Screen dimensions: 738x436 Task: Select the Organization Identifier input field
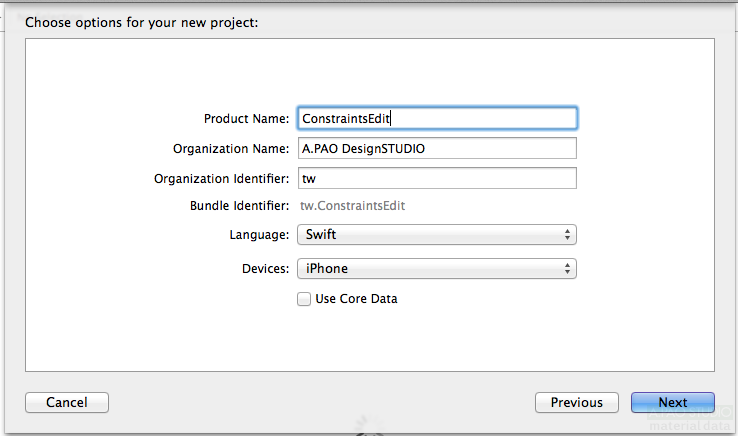pyautogui.click(x=437, y=178)
